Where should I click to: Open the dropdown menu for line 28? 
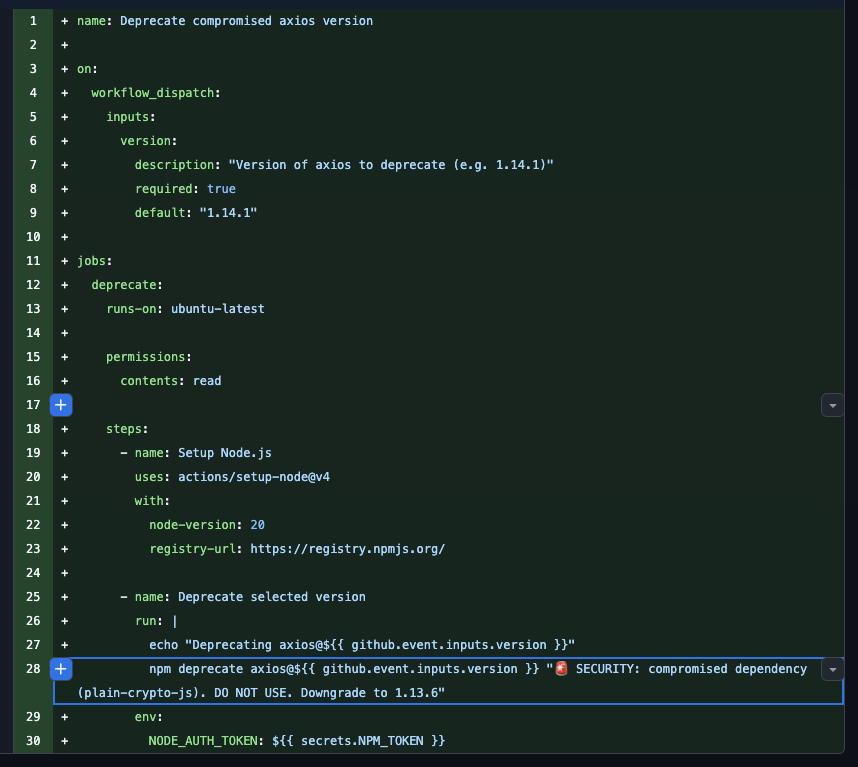tap(832, 669)
